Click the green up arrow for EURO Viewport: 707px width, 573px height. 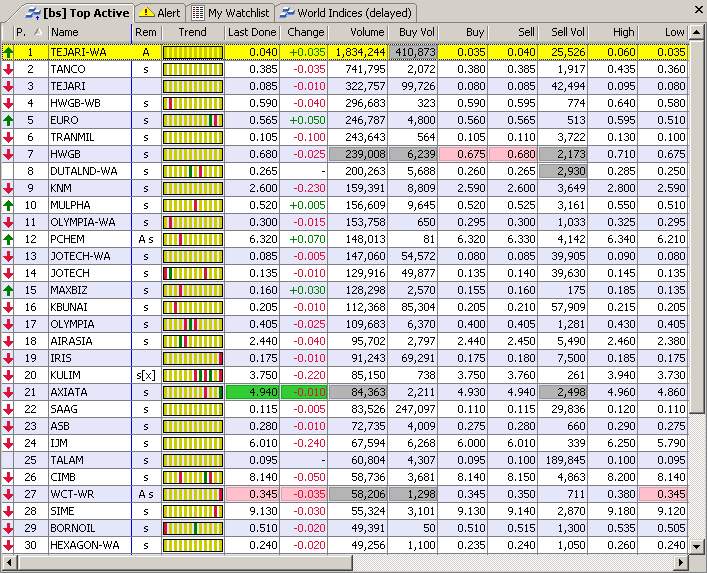pos(8,120)
